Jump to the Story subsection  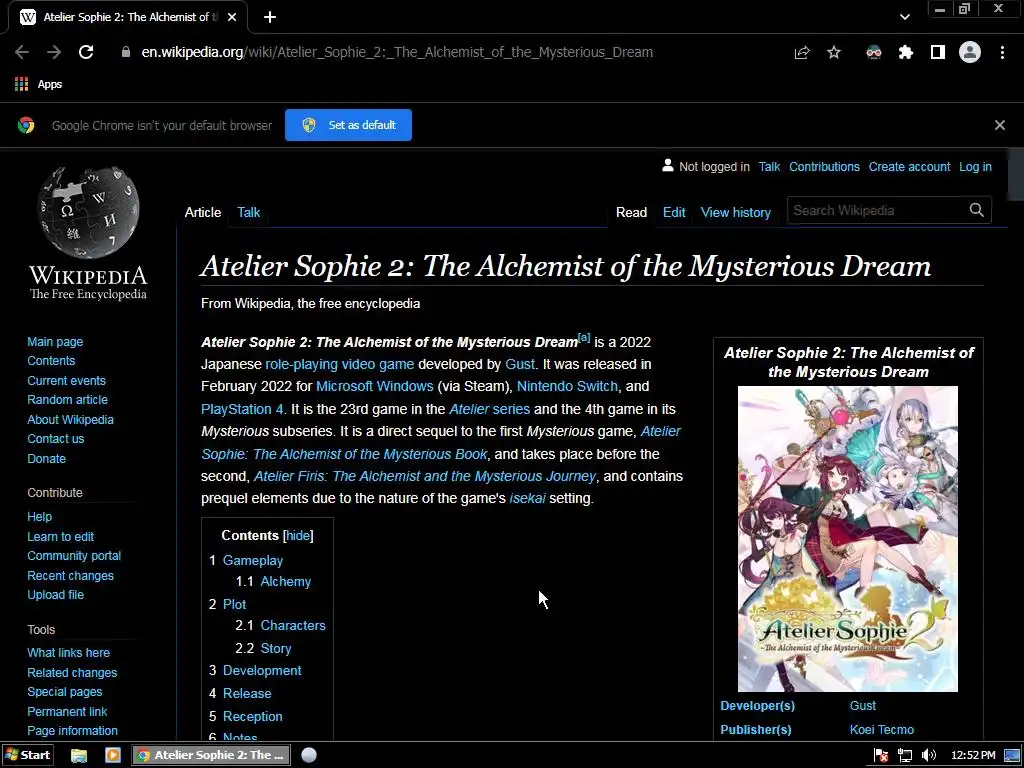pyautogui.click(x=276, y=648)
